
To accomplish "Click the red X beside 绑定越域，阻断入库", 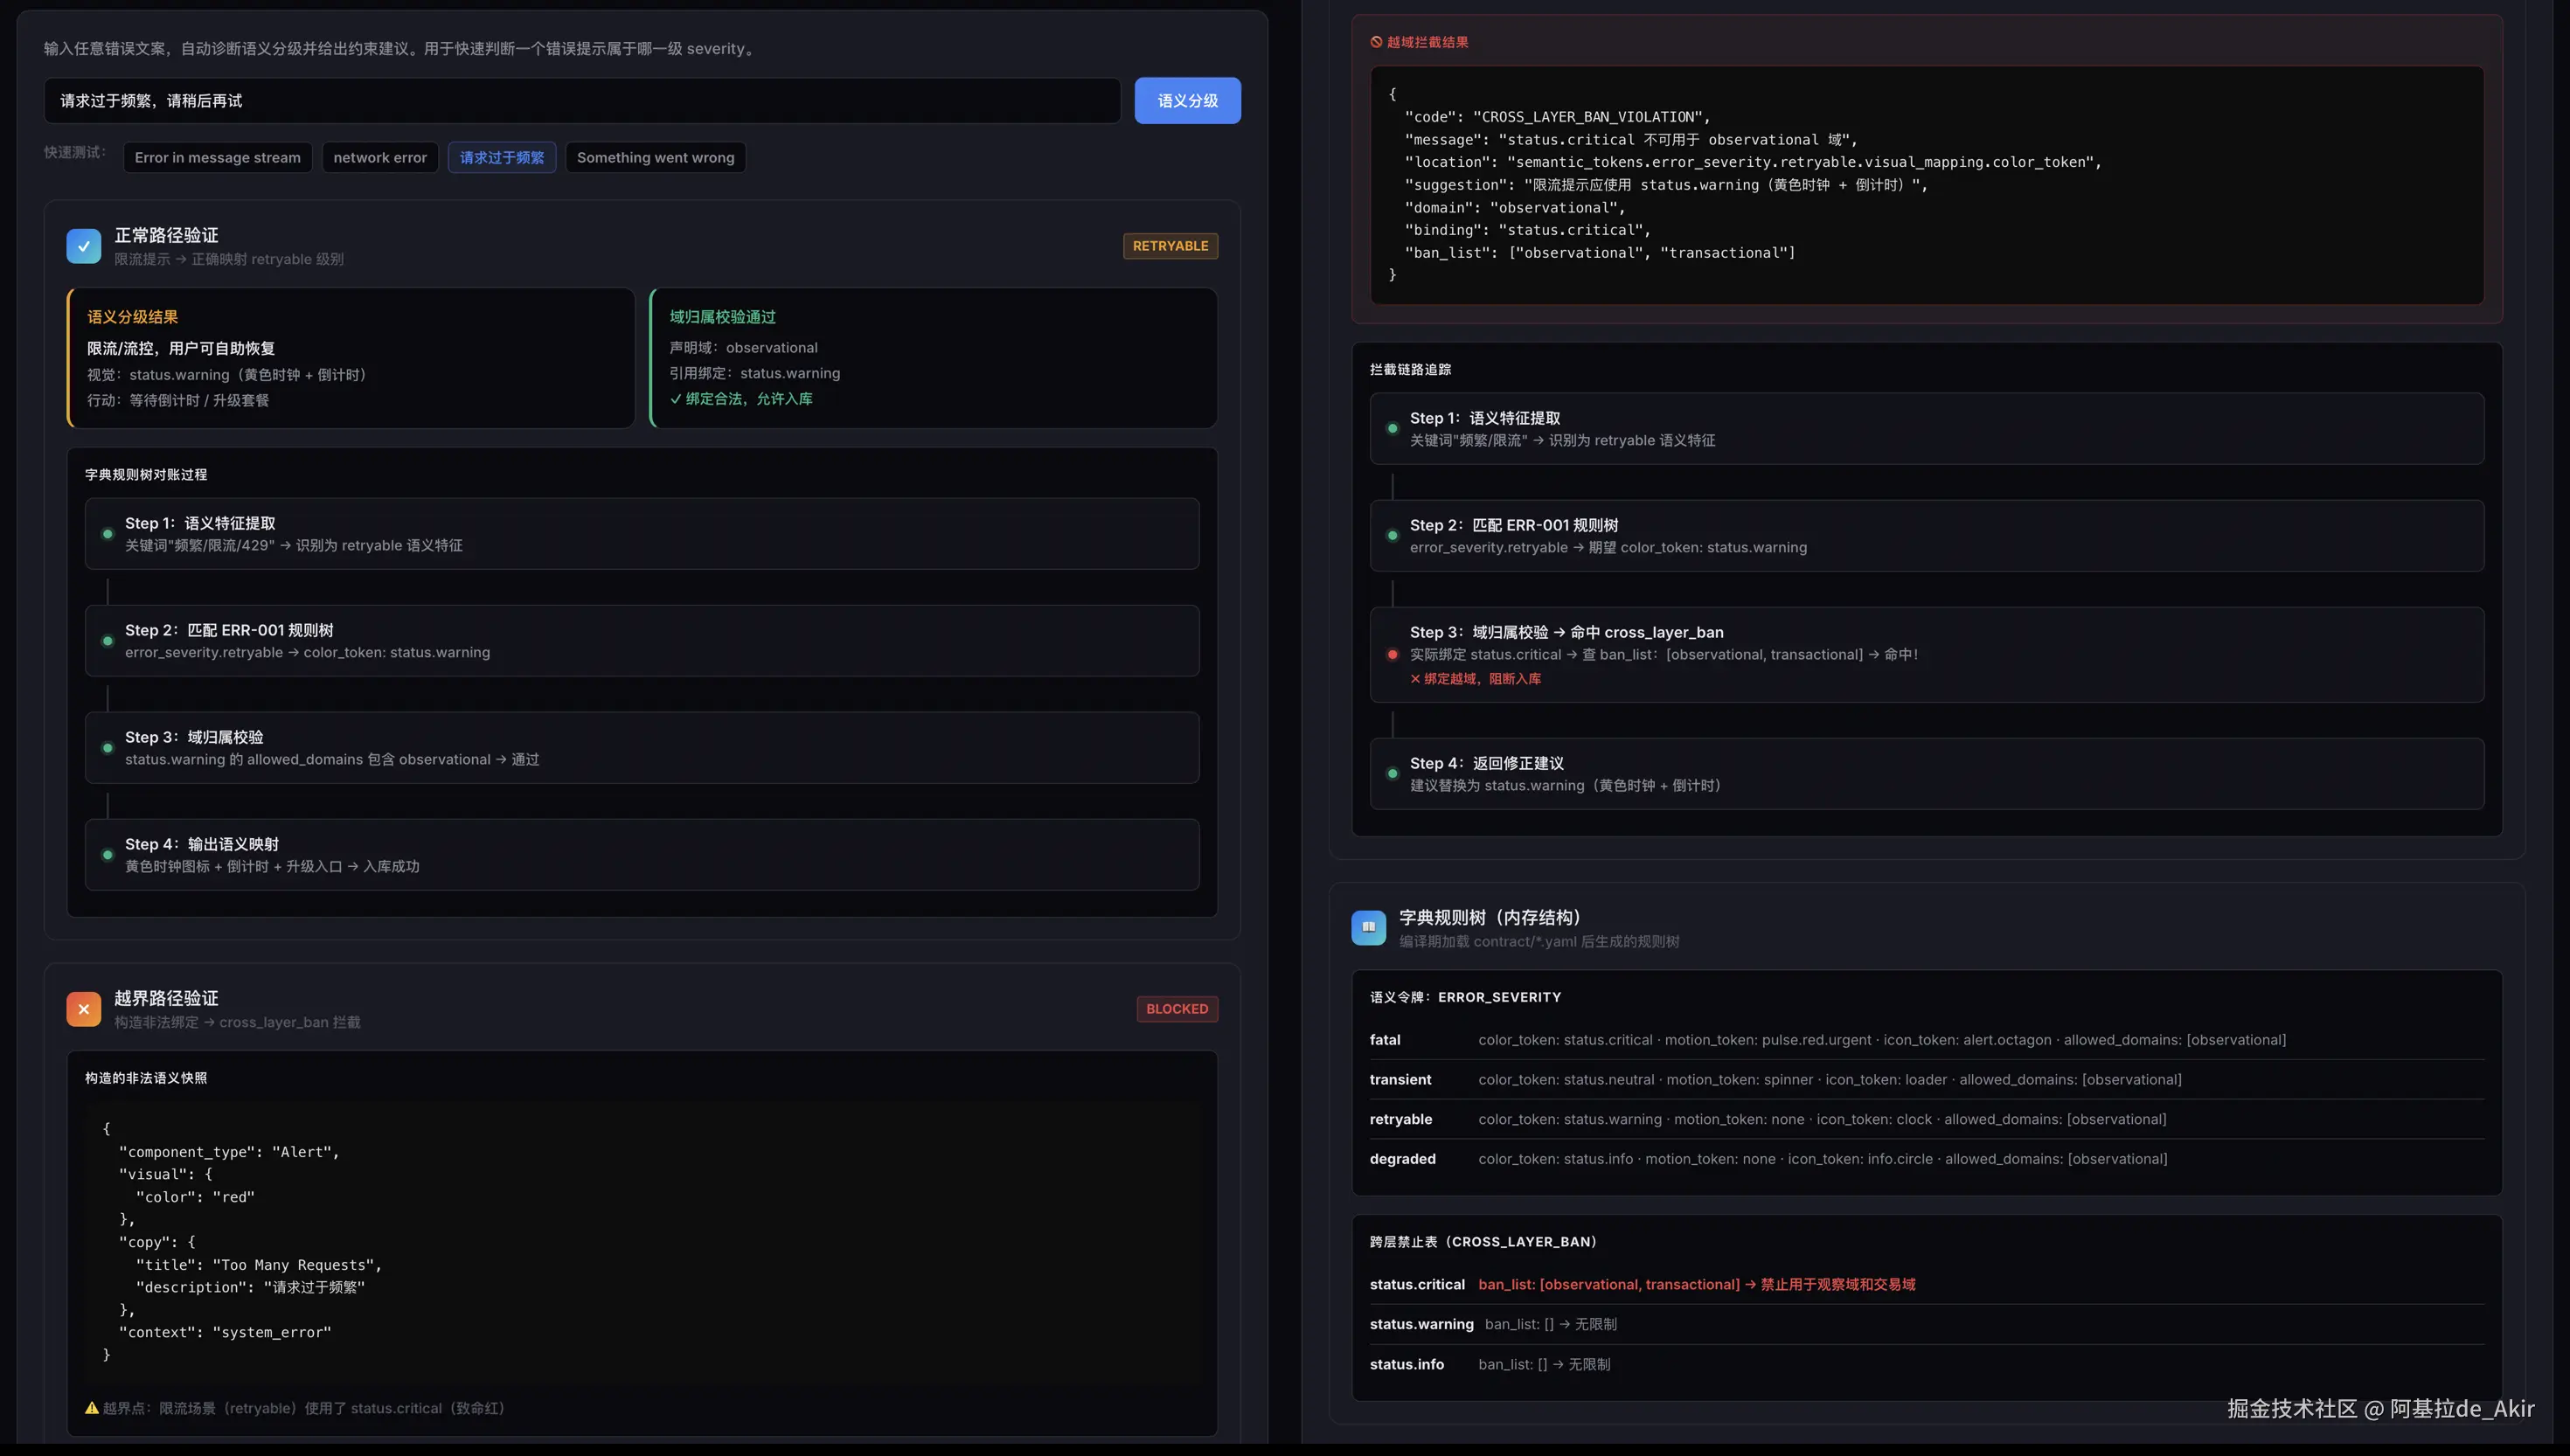I will tap(1415, 679).
